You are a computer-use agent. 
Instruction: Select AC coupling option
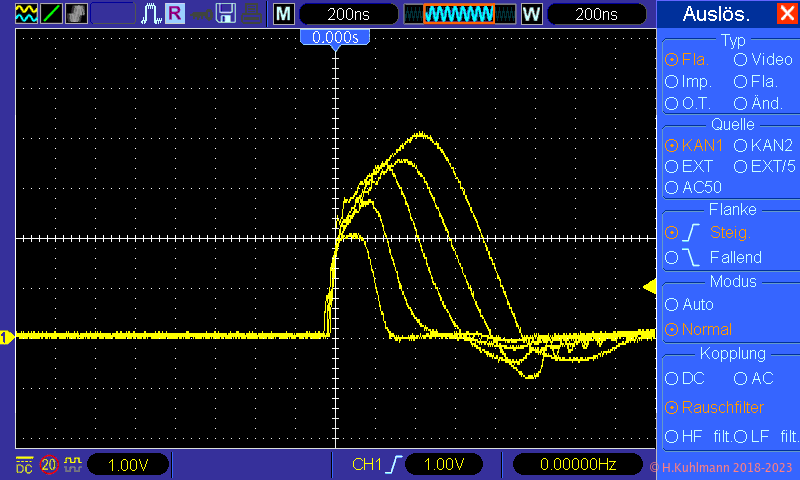[x=741, y=379]
